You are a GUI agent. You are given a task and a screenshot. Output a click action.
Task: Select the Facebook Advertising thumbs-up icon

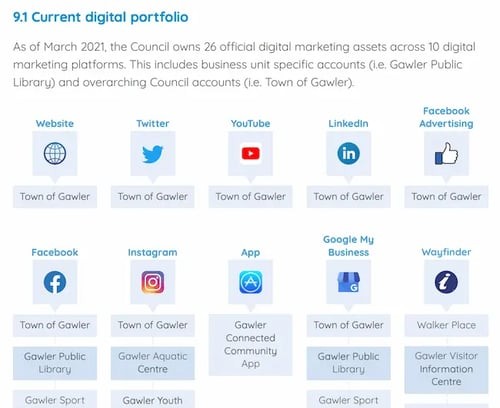click(446, 154)
